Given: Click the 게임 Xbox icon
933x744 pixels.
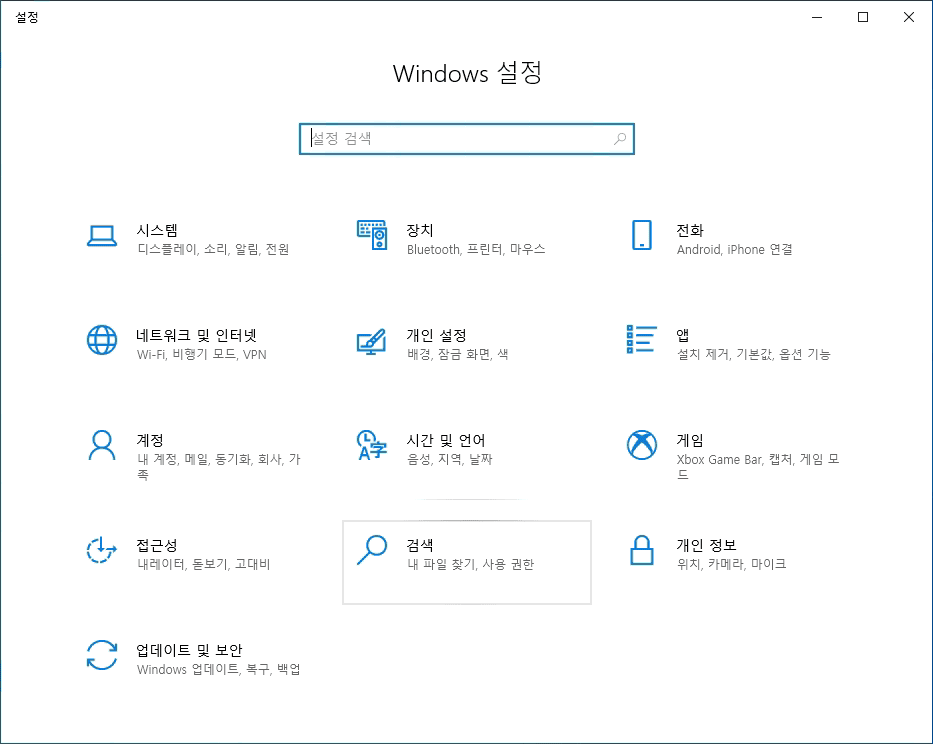Looking at the screenshot, I should [x=641, y=445].
